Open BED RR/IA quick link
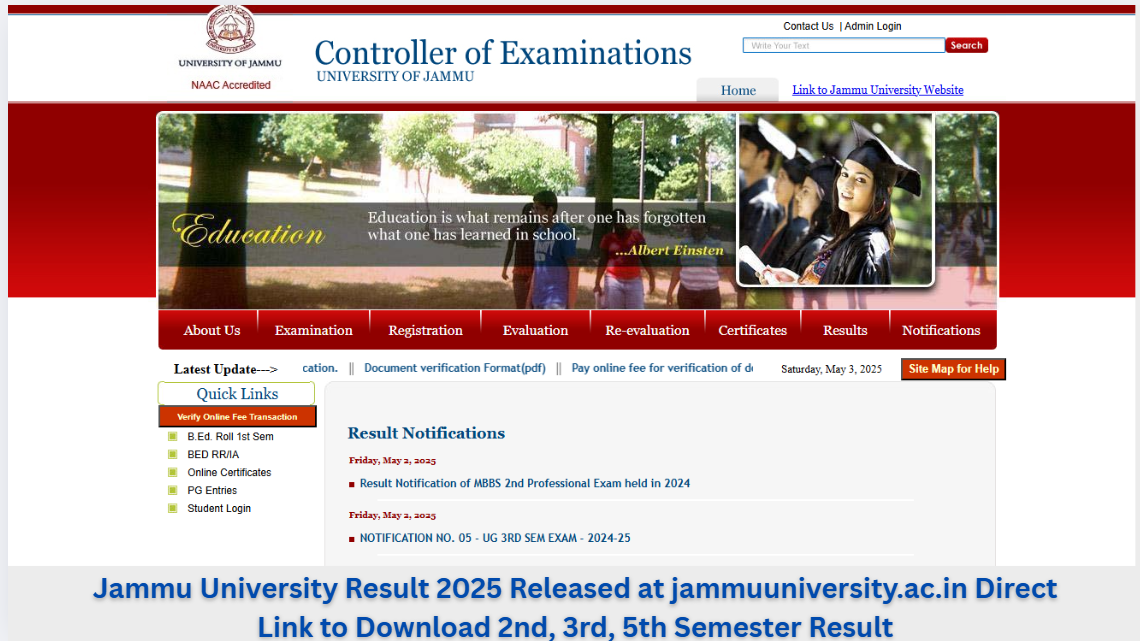1140x641 pixels. (213, 454)
